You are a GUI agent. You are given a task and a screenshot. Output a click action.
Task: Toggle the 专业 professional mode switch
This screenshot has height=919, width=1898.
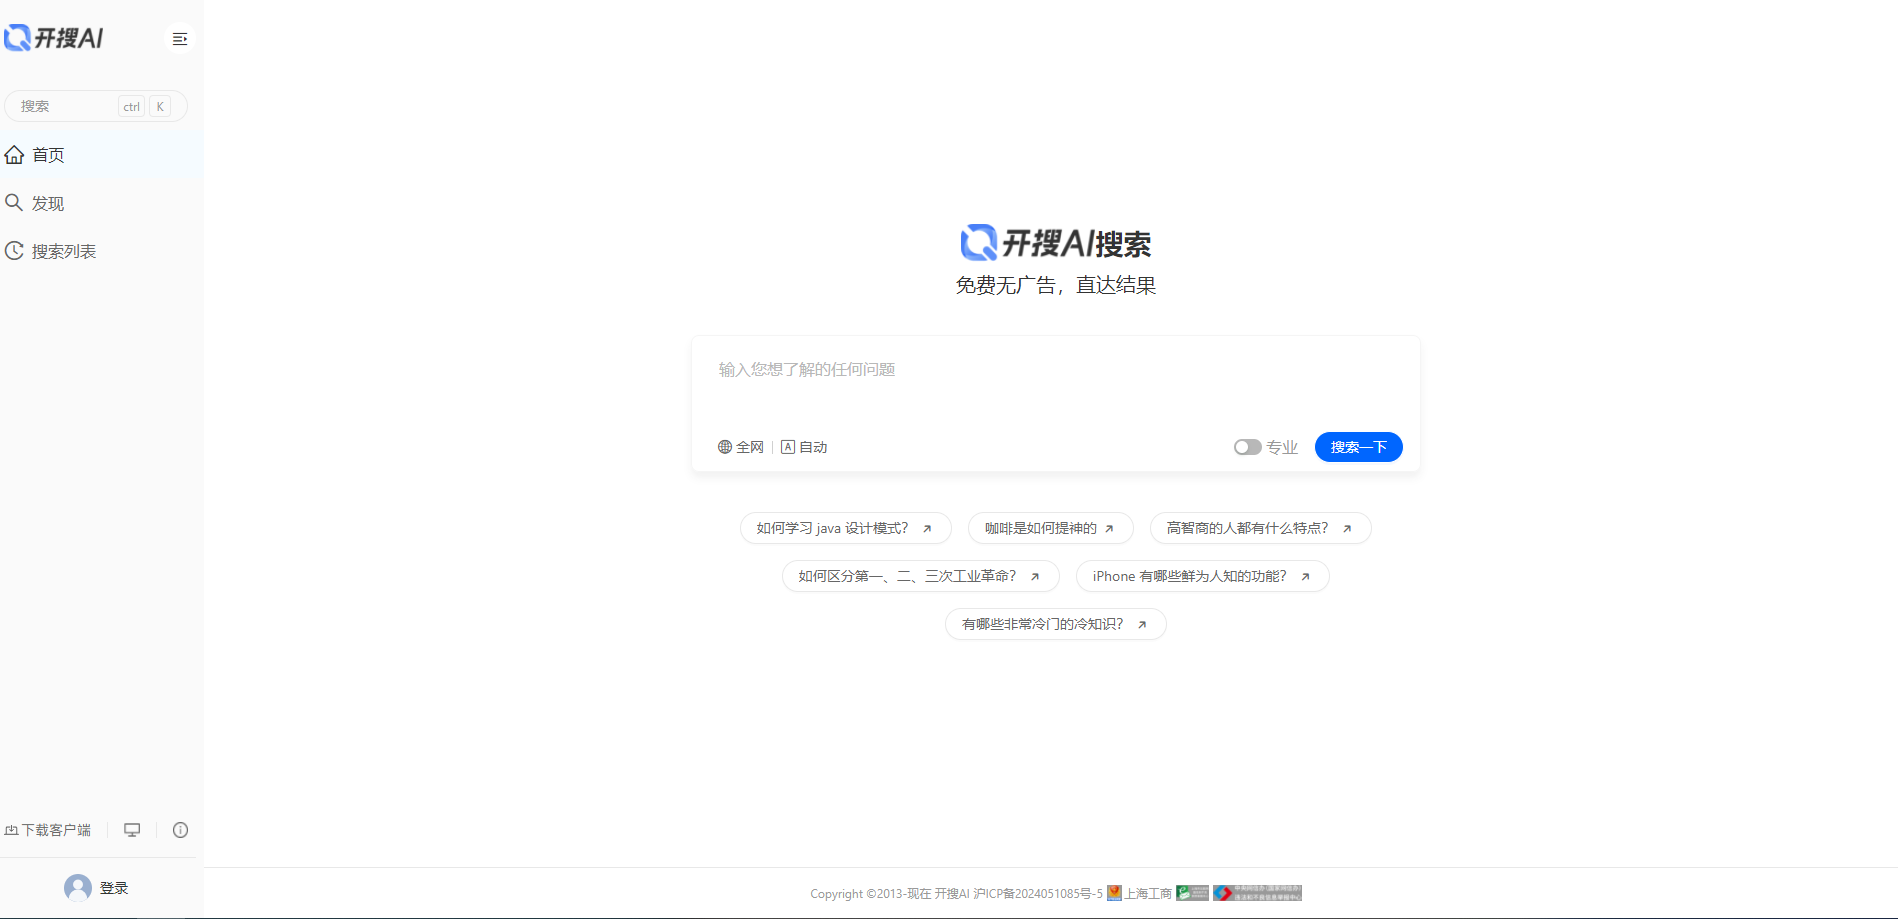coord(1247,447)
